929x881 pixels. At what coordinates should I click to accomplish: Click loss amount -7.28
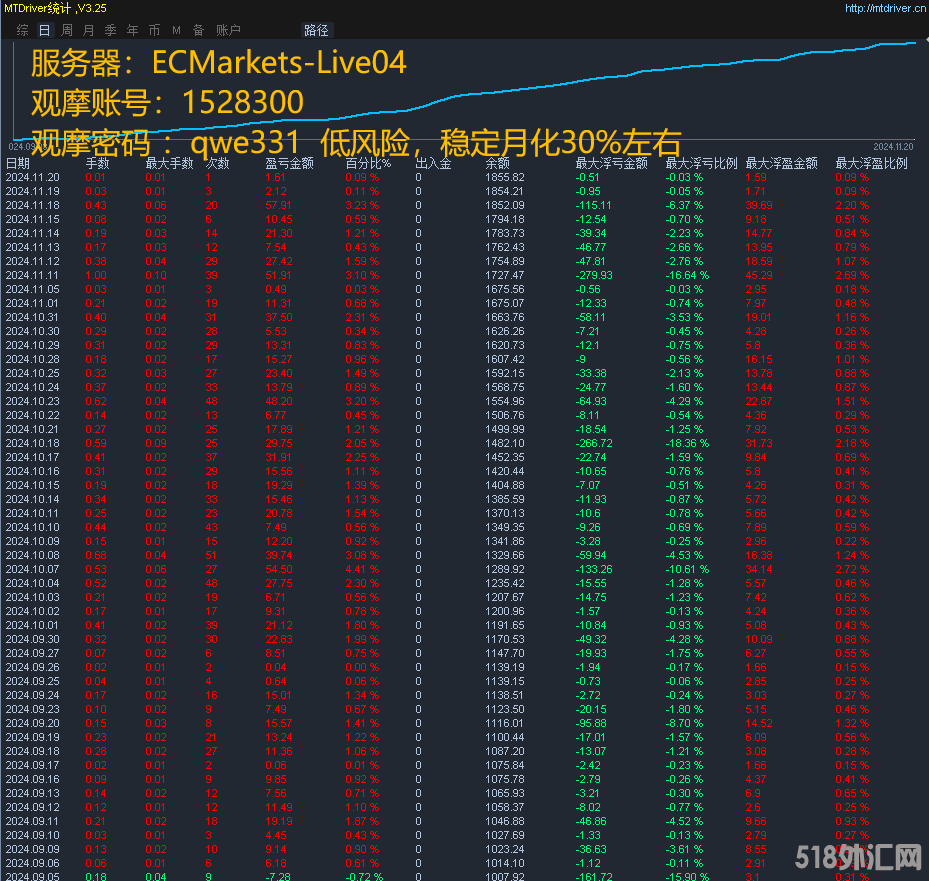pyautogui.click(x=278, y=876)
